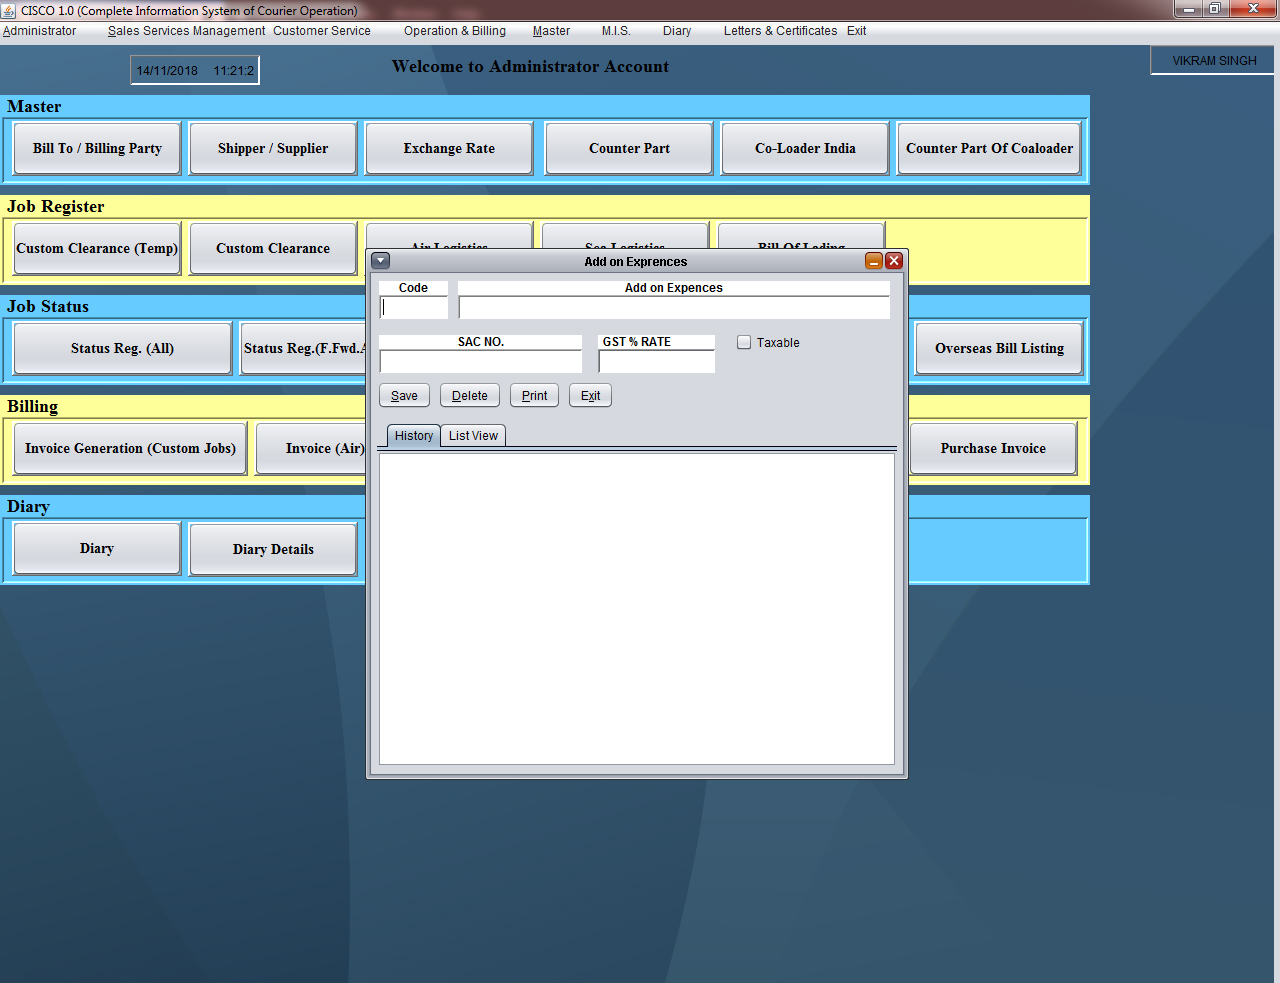Viewport: 1280px width, 983px height.
Task: Open Counter Part Of Coaloader master
Action: coord(989,148)
